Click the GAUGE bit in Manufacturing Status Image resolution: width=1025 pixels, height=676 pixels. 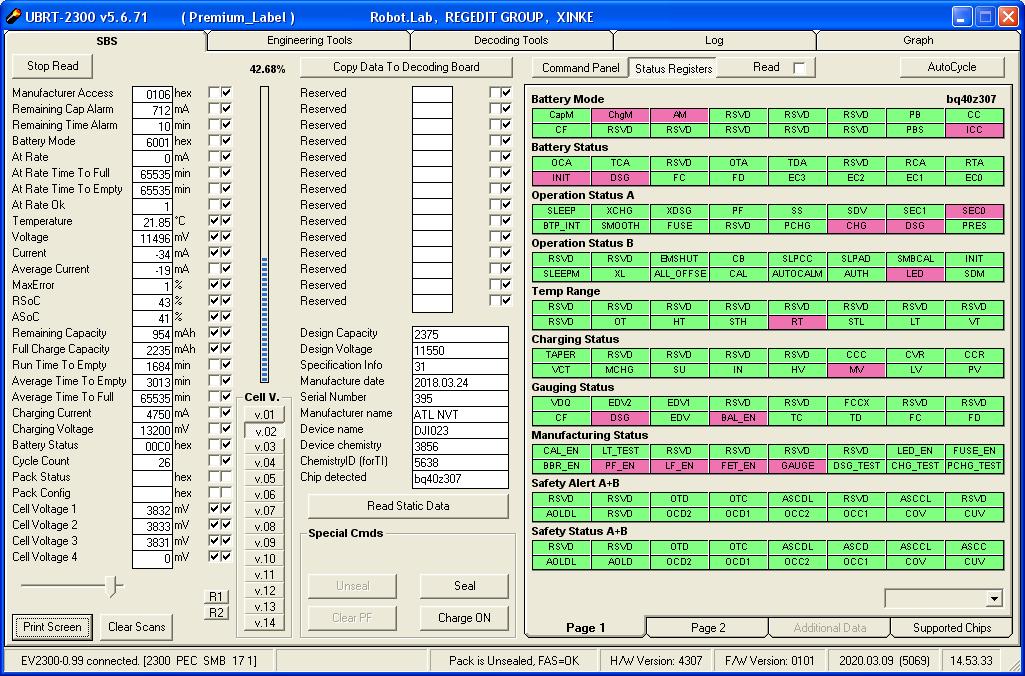(x=797, y=466)
